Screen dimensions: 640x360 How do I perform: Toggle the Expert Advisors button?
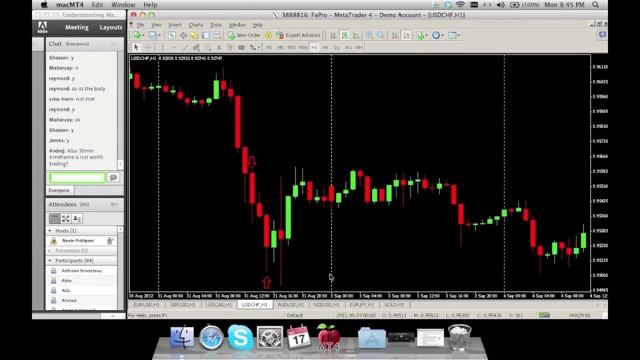tap(298, 36)
